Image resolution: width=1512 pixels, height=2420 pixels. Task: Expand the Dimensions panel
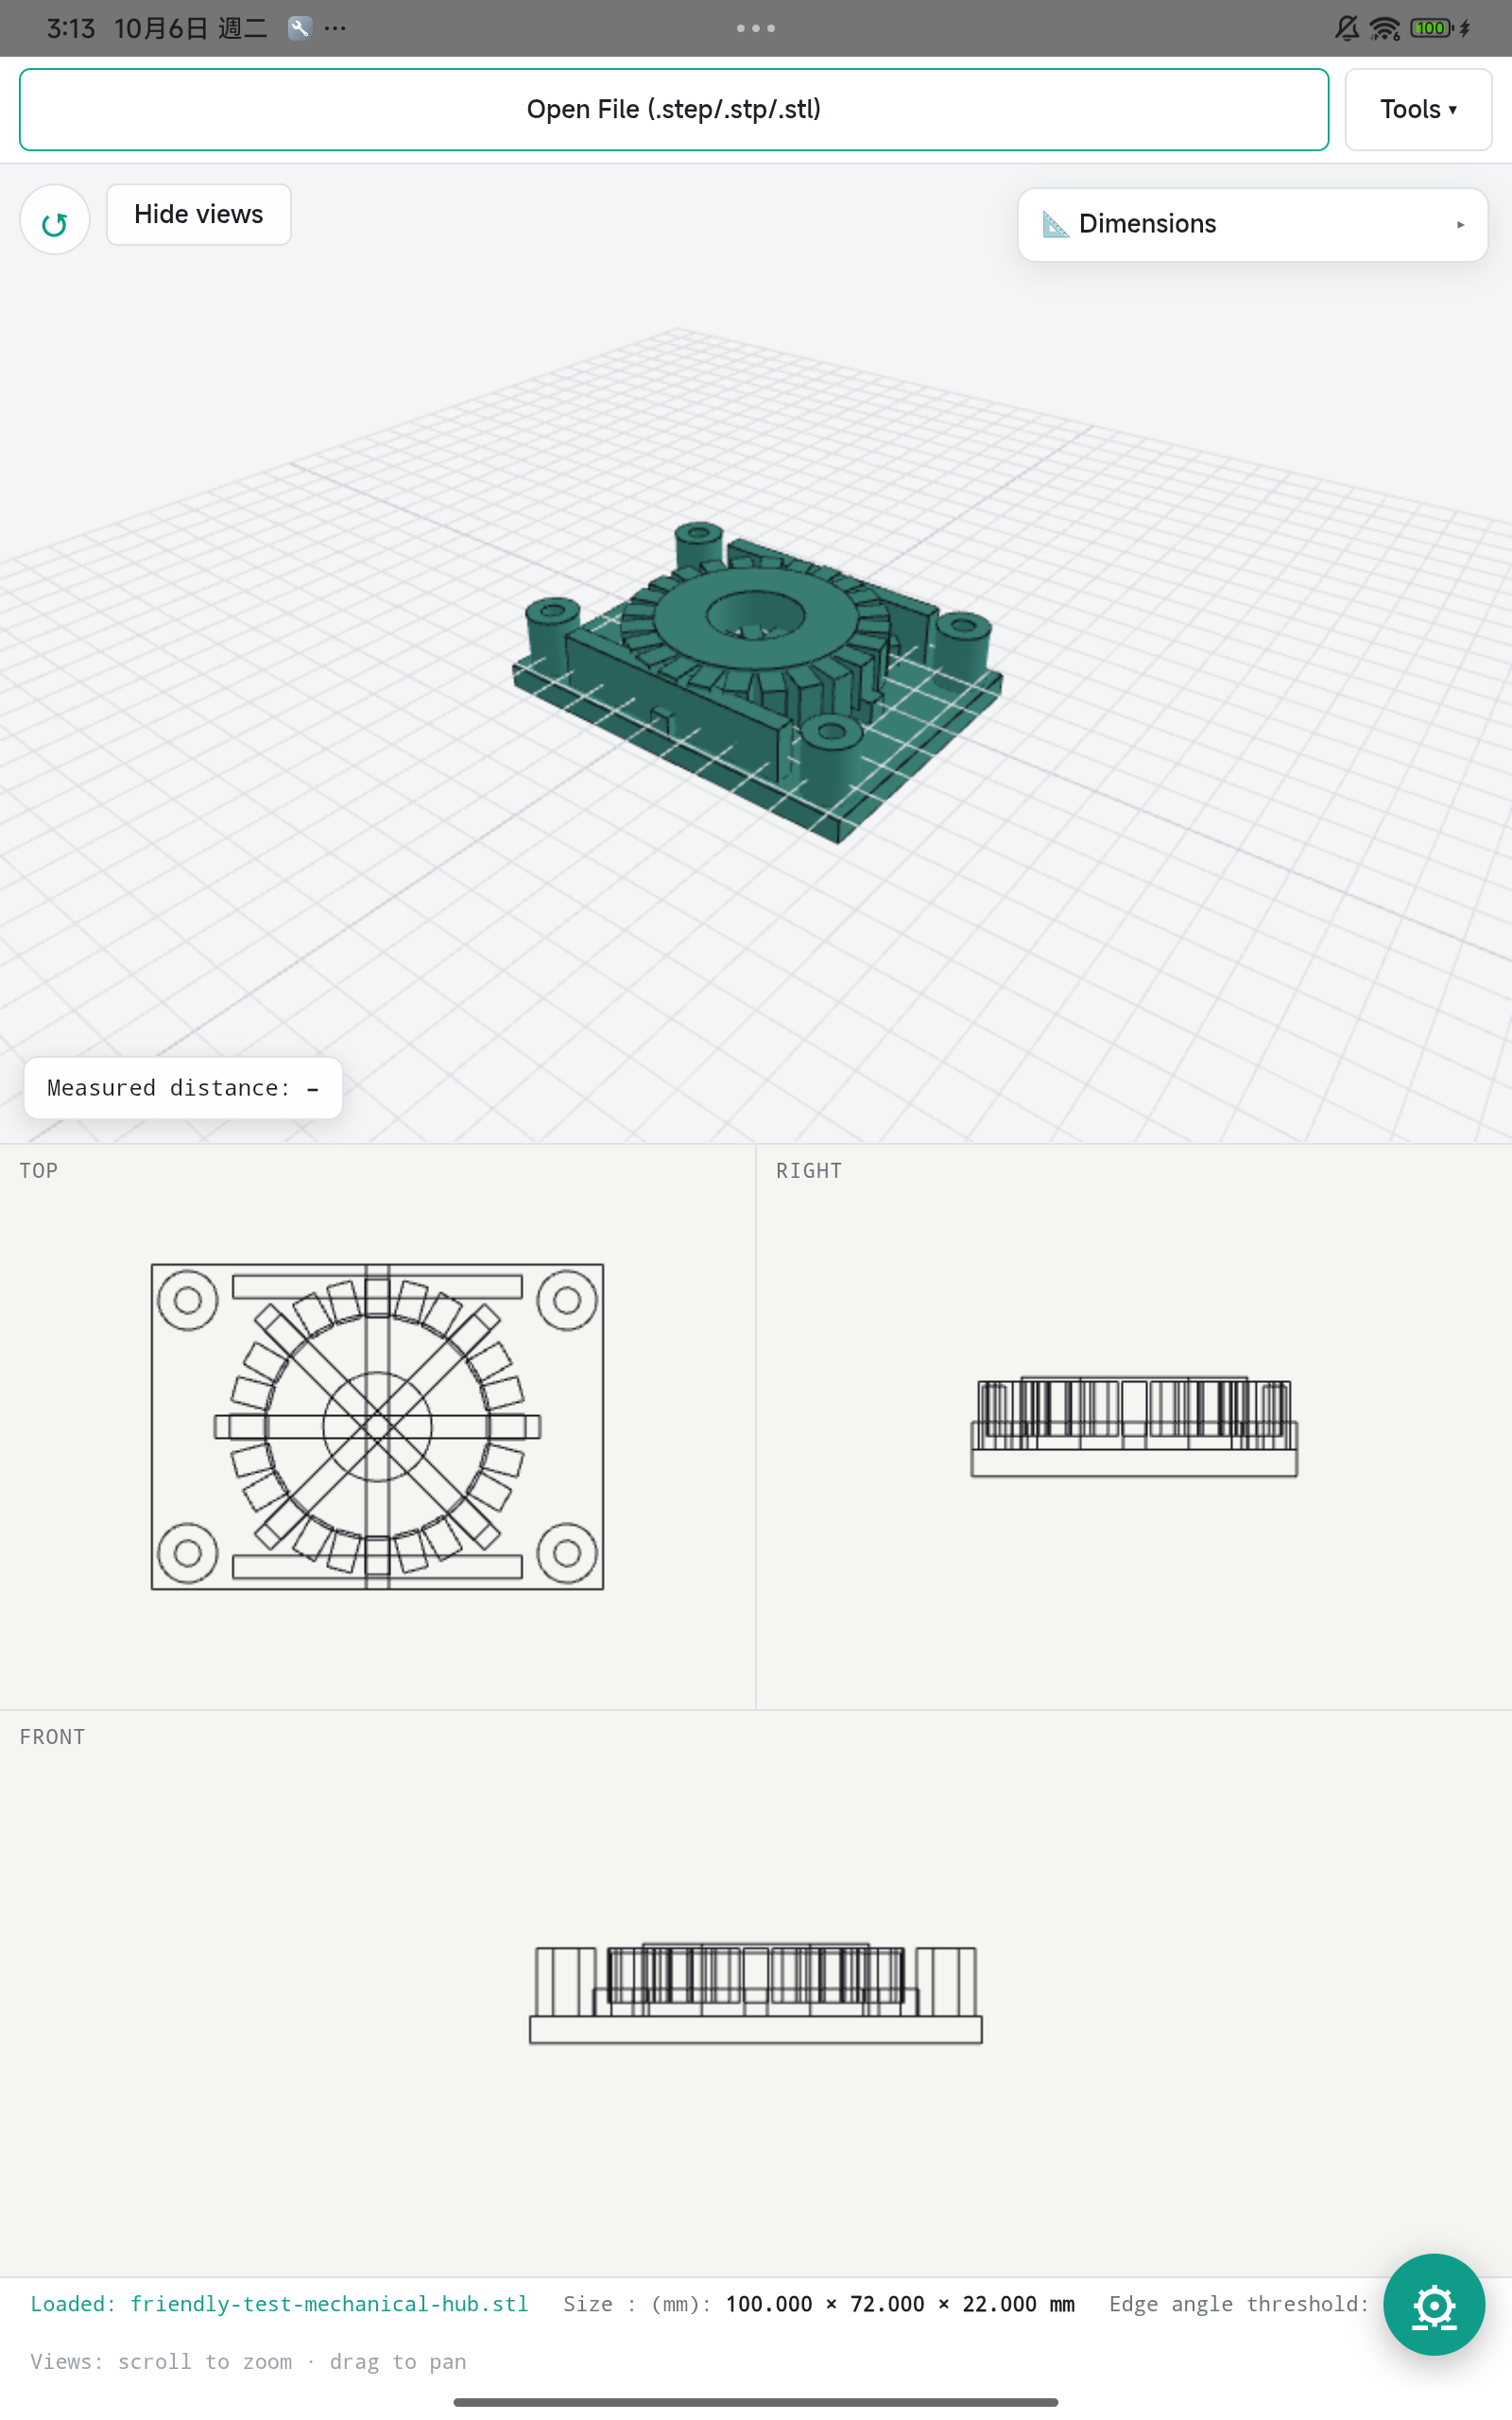point(1252,224)
